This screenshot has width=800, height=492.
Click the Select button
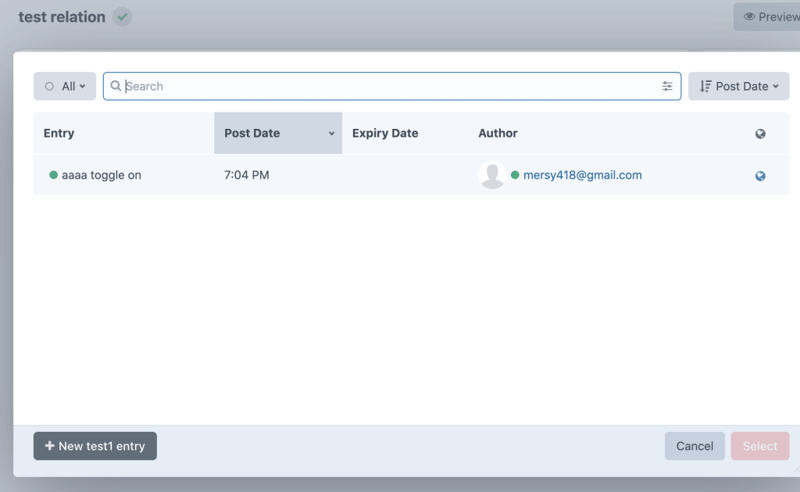coord(759,446)
